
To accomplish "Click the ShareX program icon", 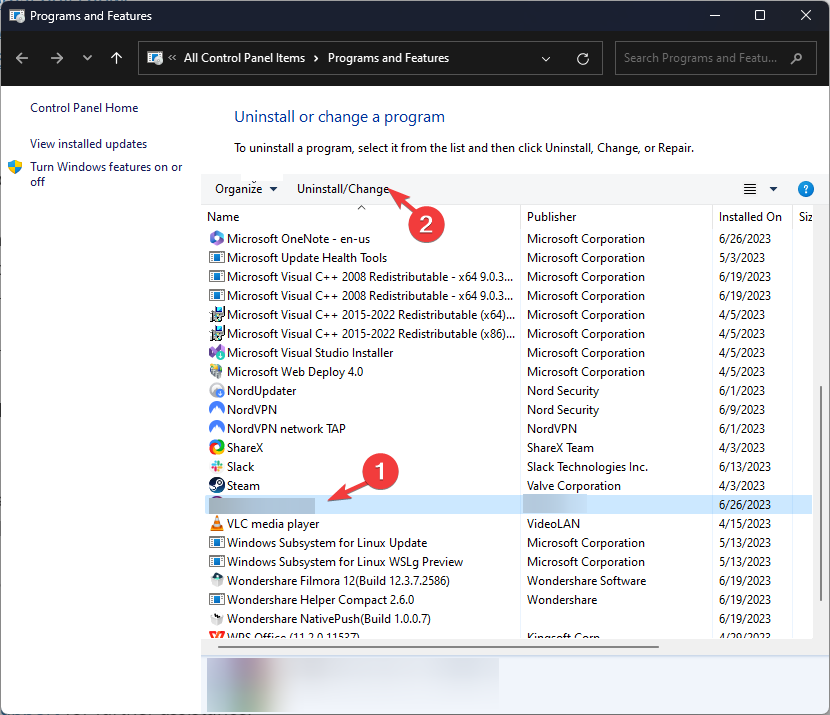I will (x=217, y=448).
